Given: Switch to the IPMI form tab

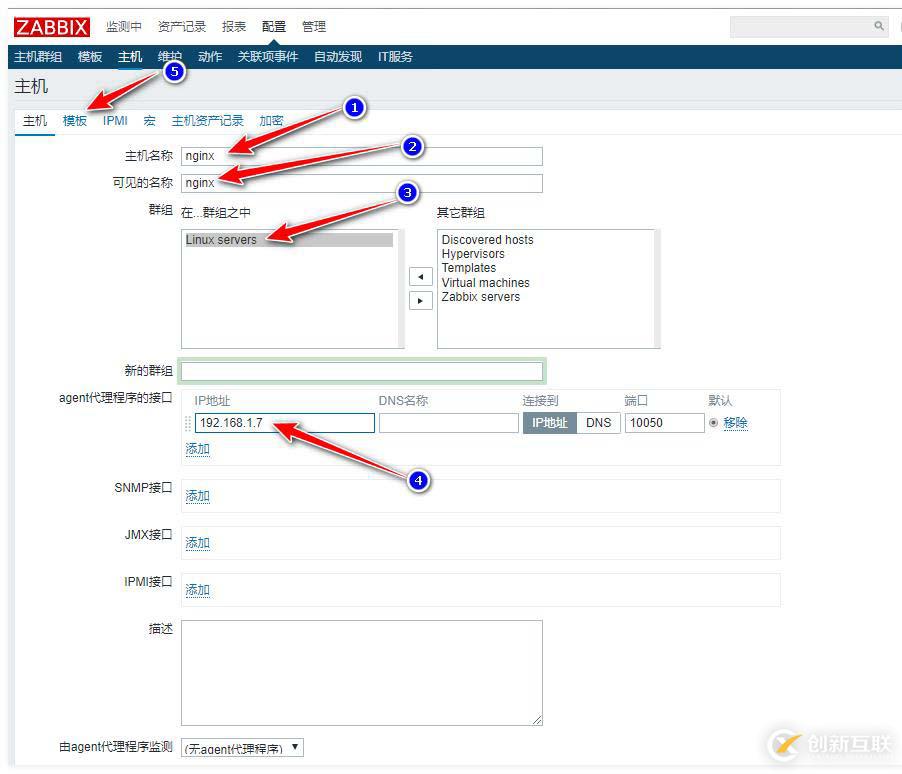Looking at the screenshot, I should 115,121.
